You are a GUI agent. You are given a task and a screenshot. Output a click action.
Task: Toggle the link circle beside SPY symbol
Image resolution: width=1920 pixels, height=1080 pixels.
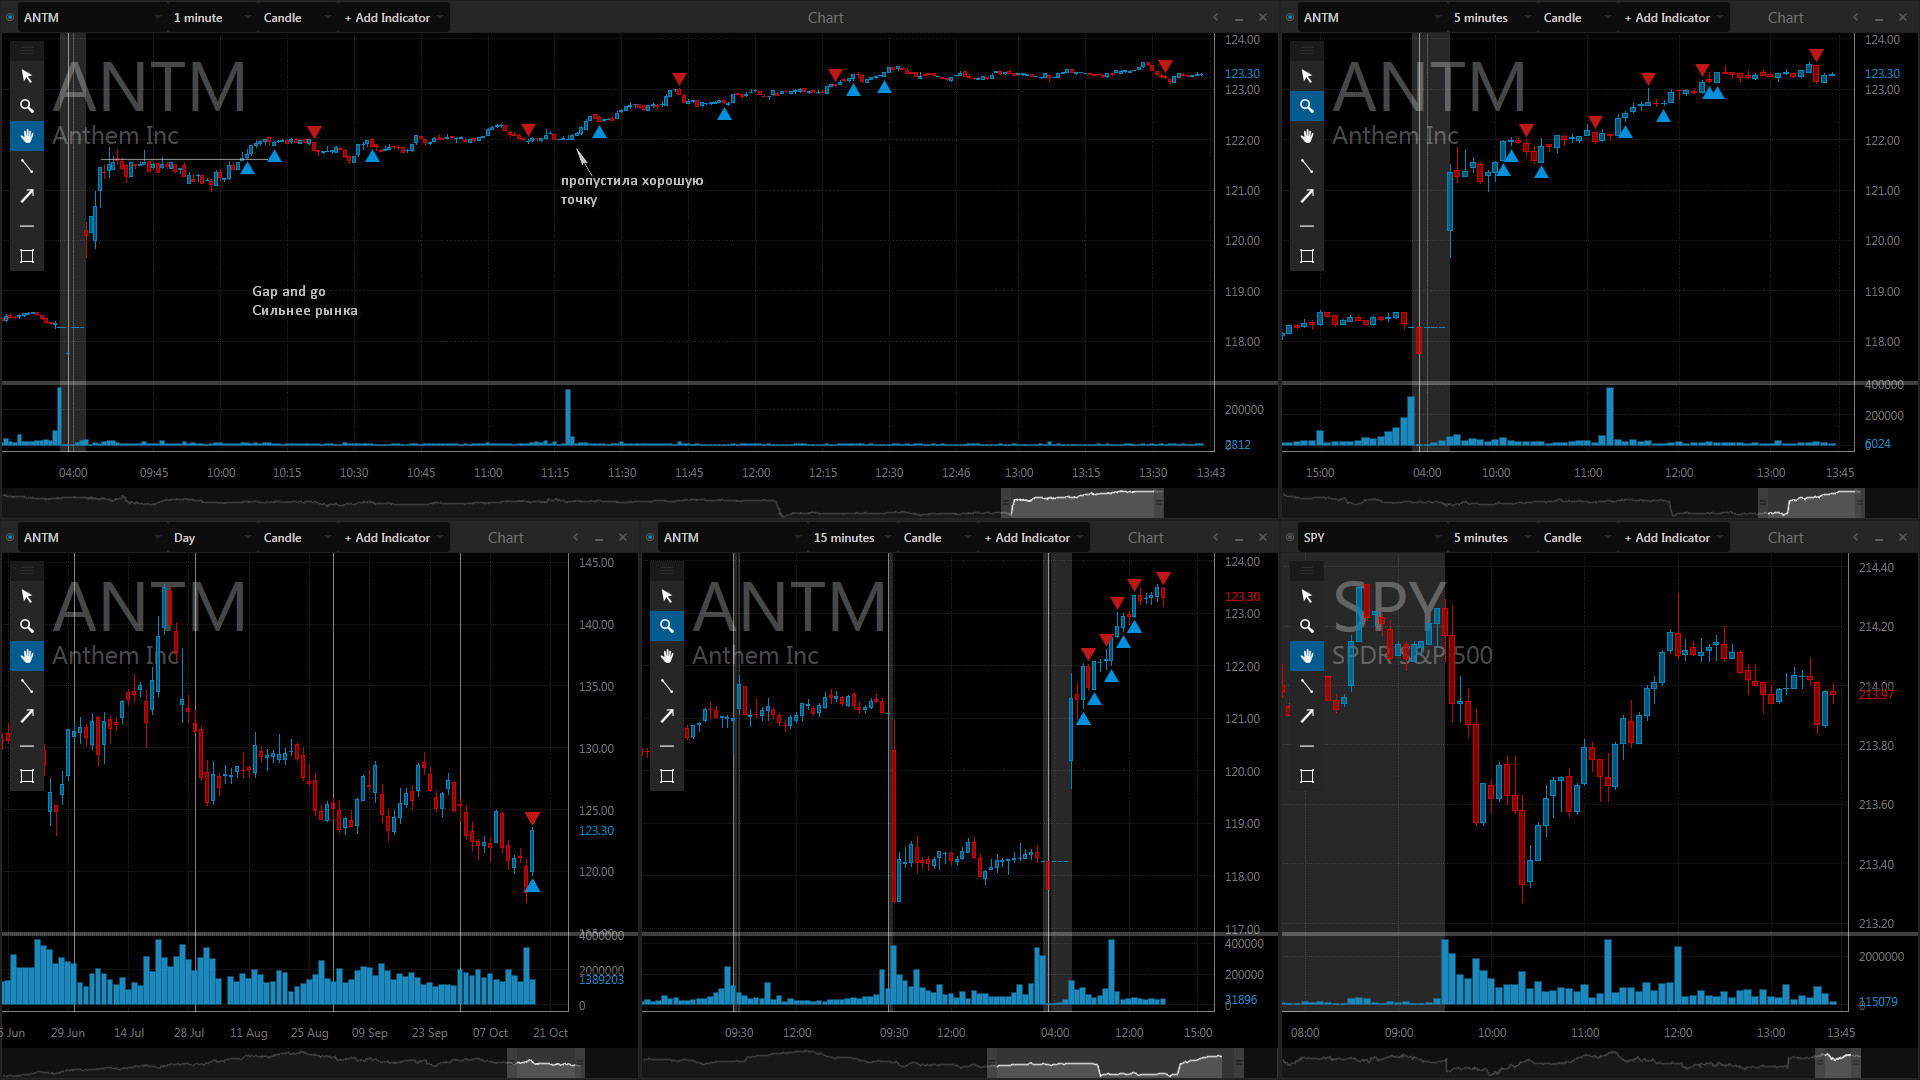[x=1290, y=538]
